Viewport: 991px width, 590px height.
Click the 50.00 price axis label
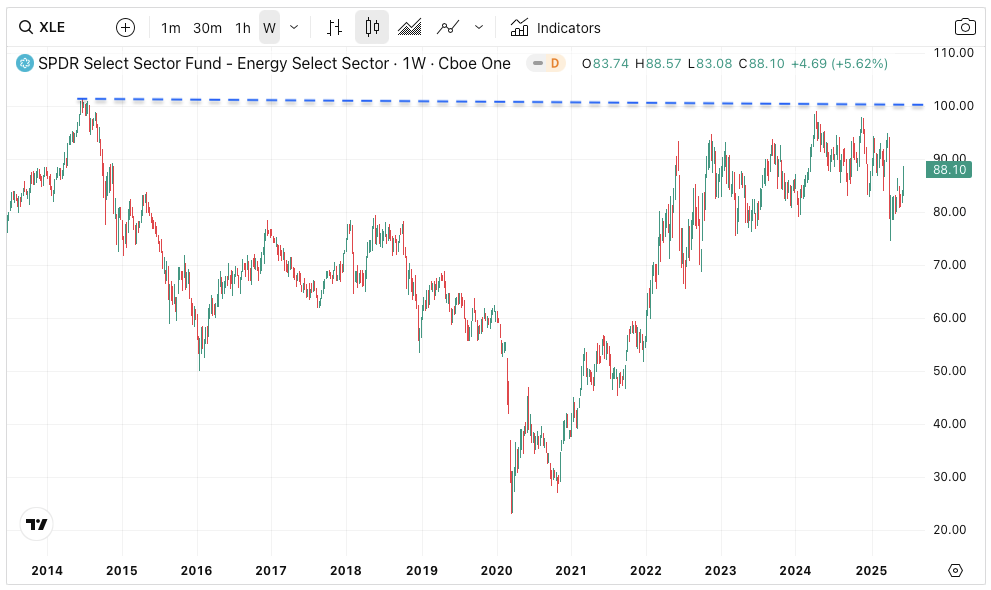pos(949,371)
